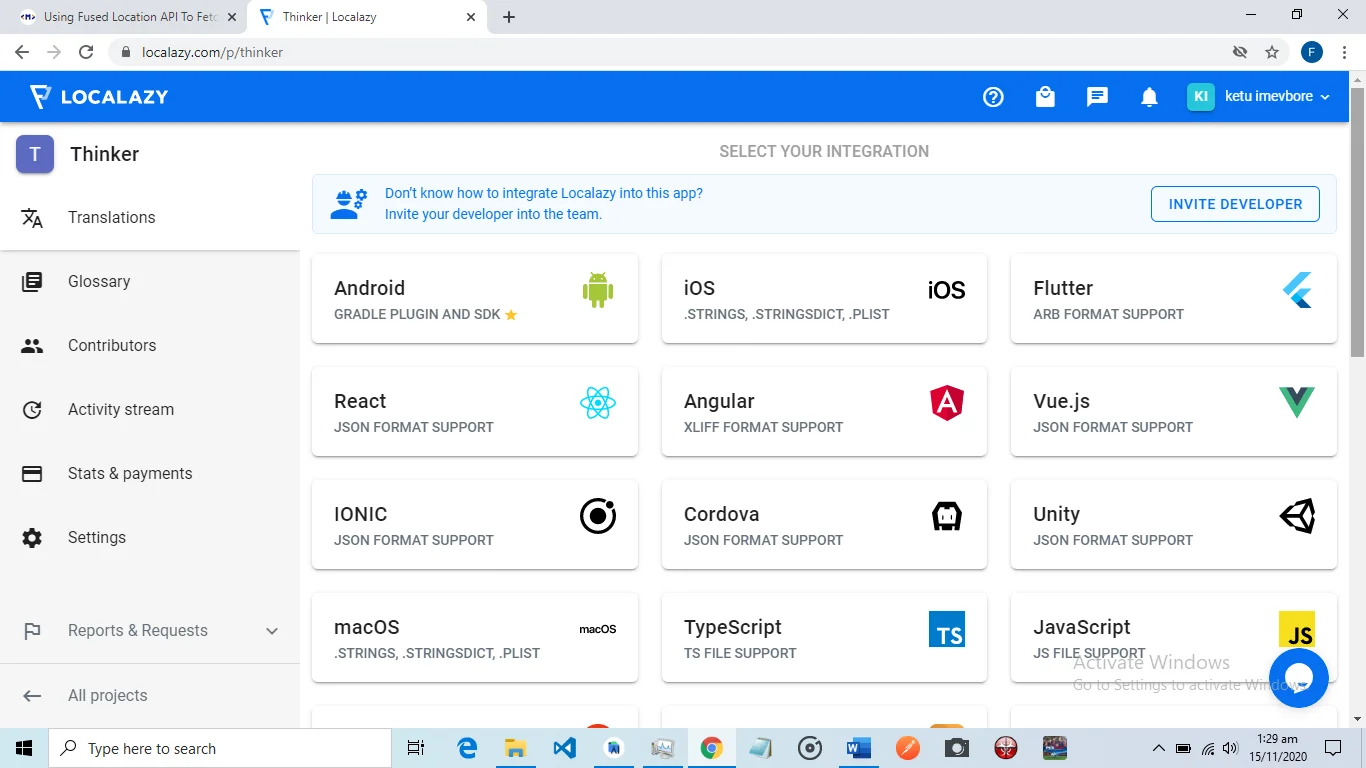Choose the Angular card title text
The height and width of the screenshot is (768, 1366).
(719, 401)
